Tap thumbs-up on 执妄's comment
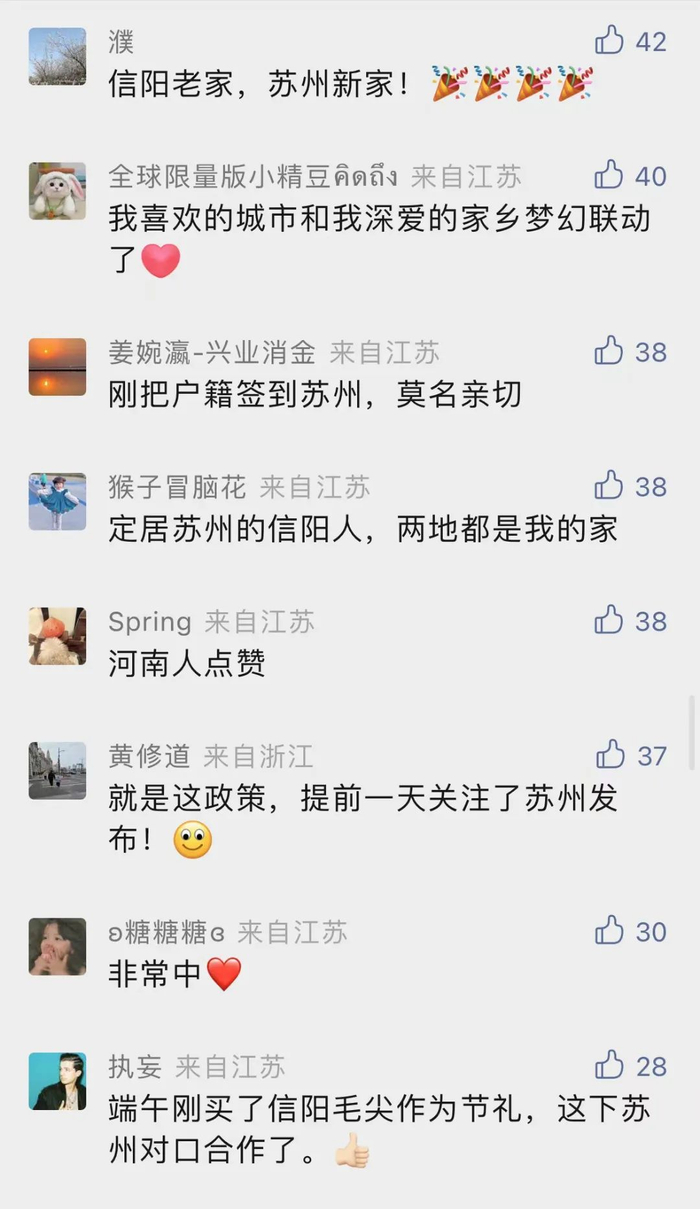Viewport: 700px width, 1209px height. 609,1066
